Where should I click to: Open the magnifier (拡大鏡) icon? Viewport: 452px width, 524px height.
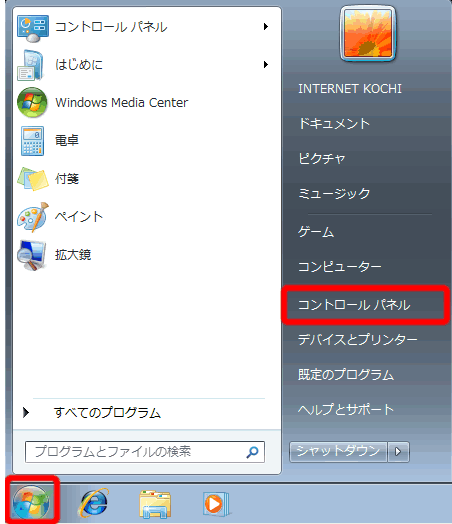[32, 255]
